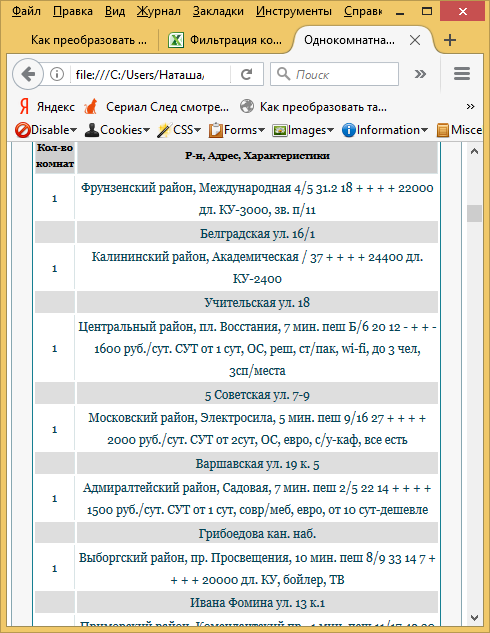Switch to Фильтрация ко... tab
This screenshot has width=490, height=633.
[226, 40]
